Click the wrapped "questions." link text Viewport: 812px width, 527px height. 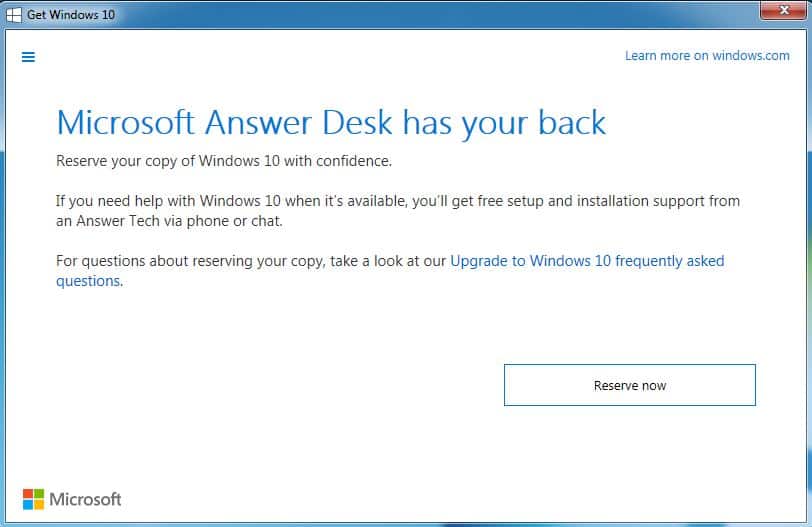90,281
